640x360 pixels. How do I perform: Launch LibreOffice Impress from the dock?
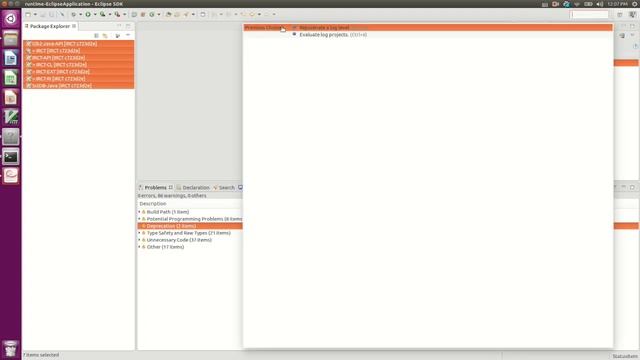[11, 98]
